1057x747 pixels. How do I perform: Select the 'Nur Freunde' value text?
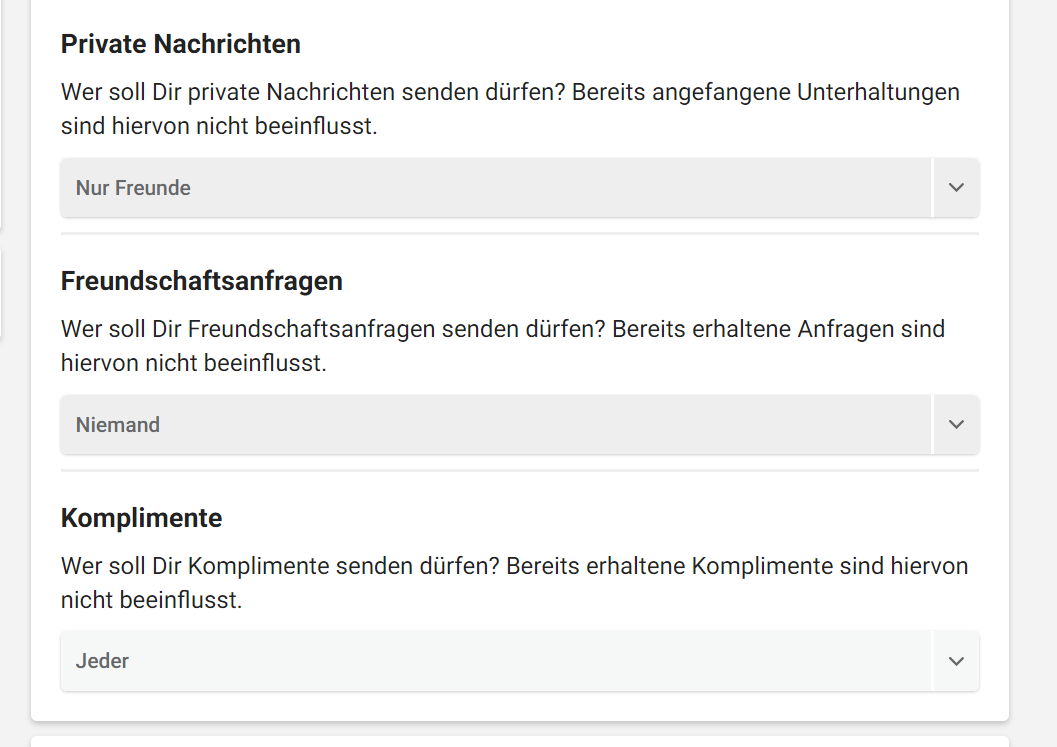click(x=133, y=187)
